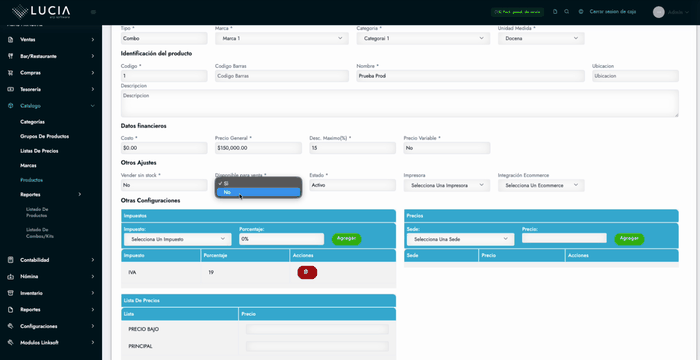The width and height of the screenshot is (700, 360).
Task: Open Selecciona Una Impresora dropdown
Action: 447,185
